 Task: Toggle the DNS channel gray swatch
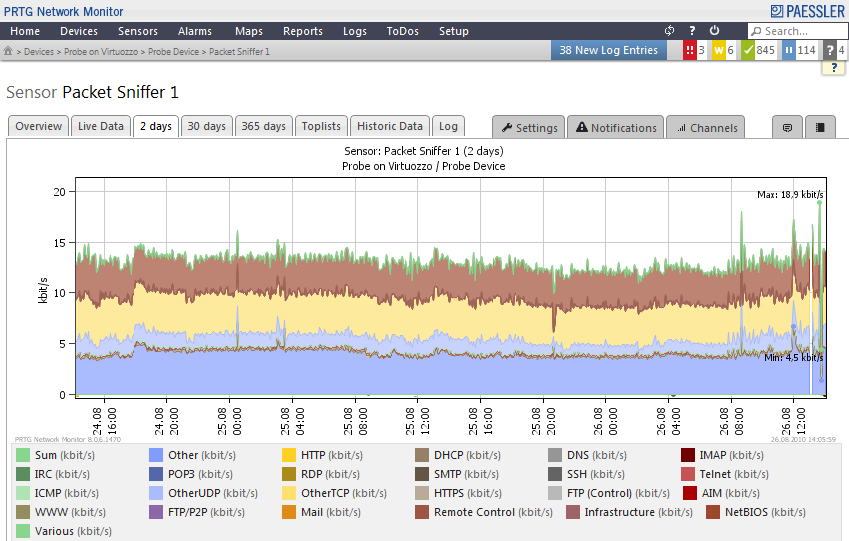point(555,455)
